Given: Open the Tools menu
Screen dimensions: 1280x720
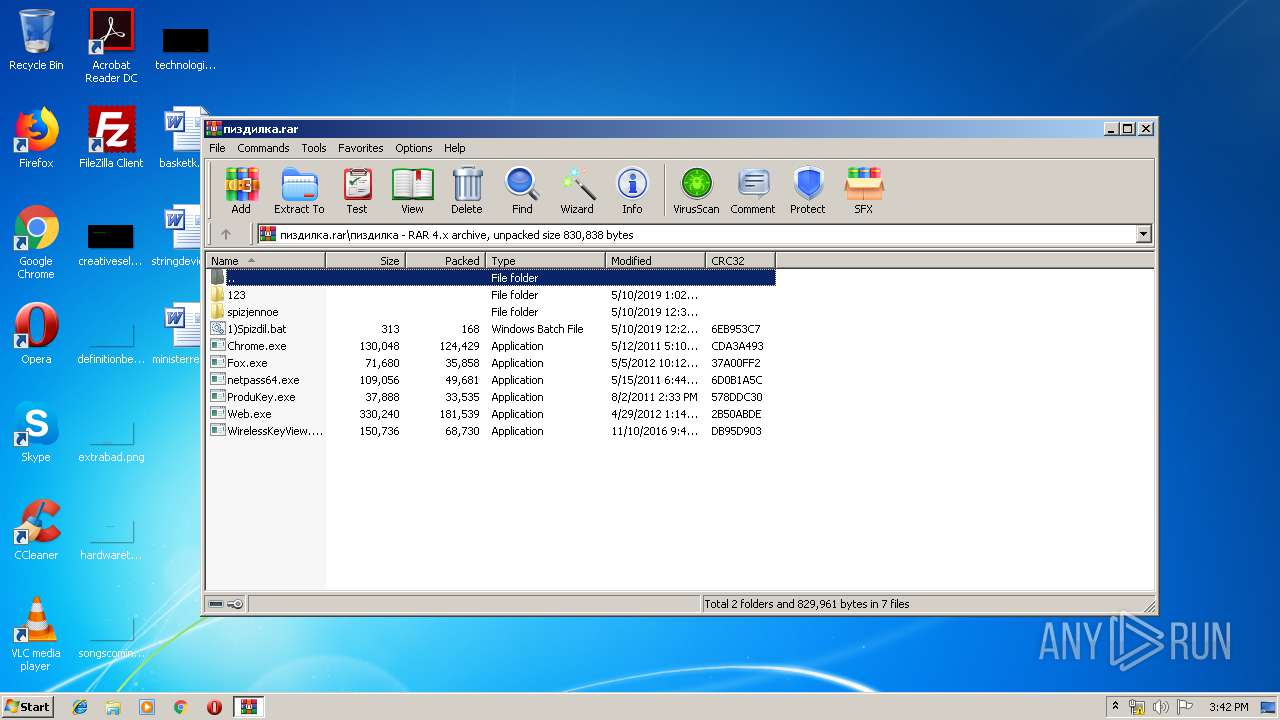Looking at the screenshot, I should [314, 148].
